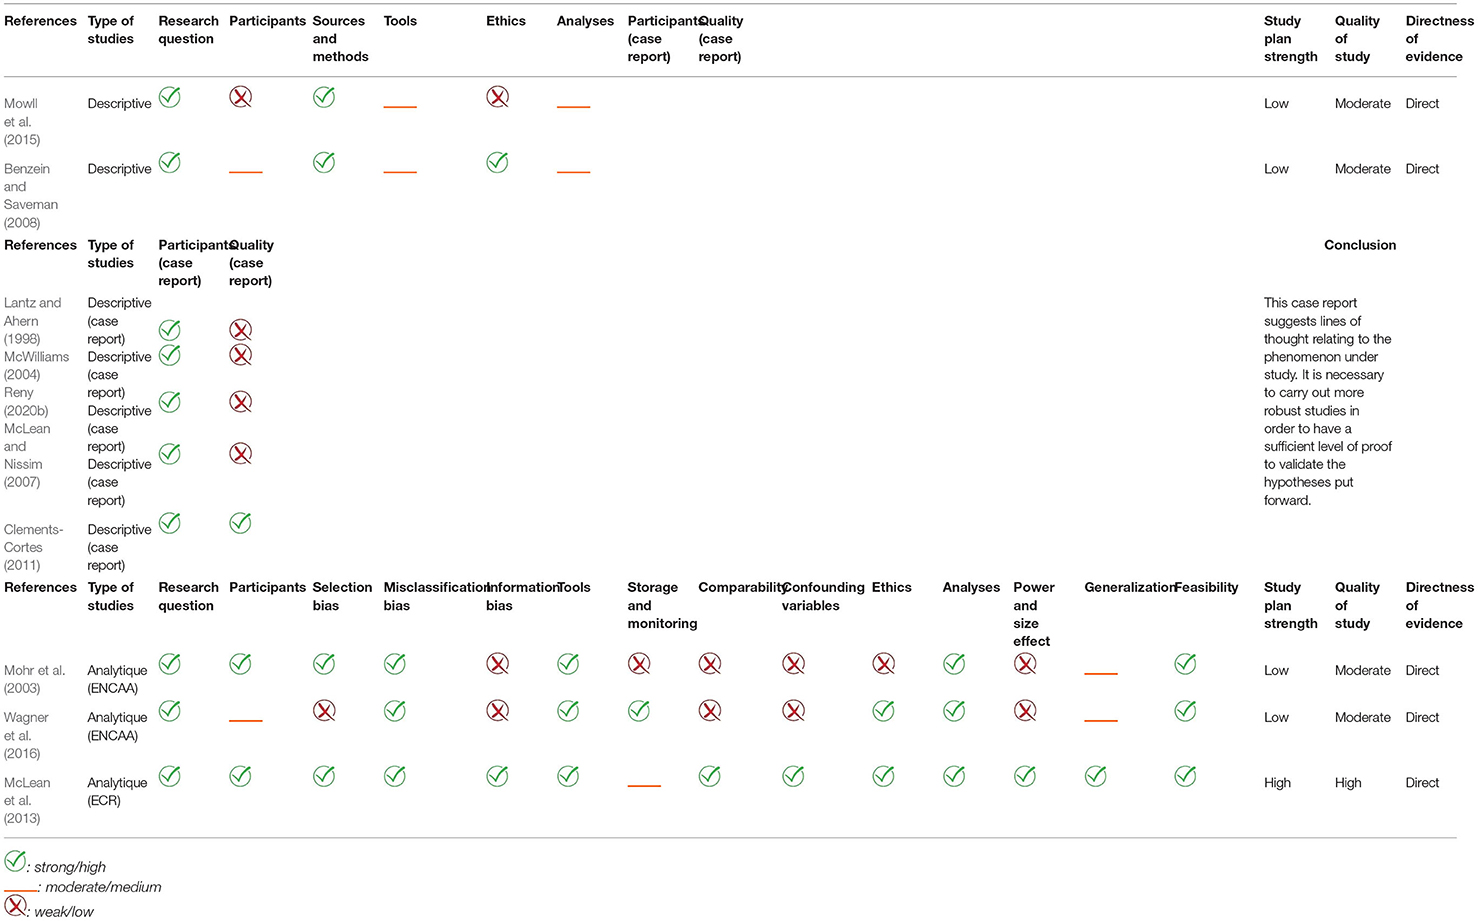Viewport: 1478px width, 921px height.
Task: Click 'Analytique (ENCAA)' in Mohr et al. row
Action: pyautogui.click(x=117, y=679)
